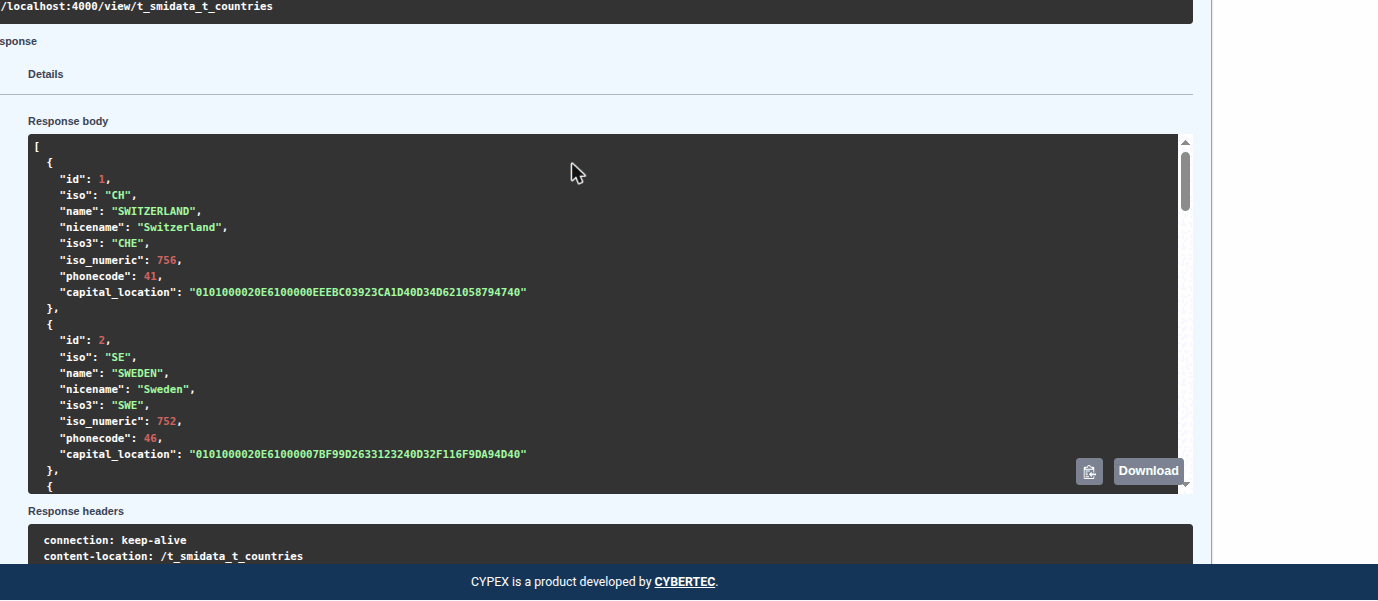The image size is (1378, 601).
Task: Click Sweden's capital_location hex string
Action: (x=358, y=454)
